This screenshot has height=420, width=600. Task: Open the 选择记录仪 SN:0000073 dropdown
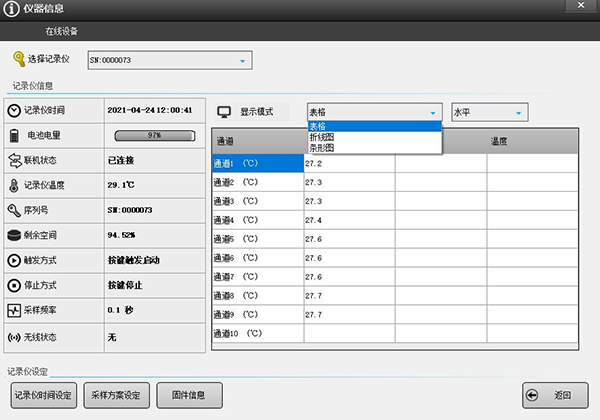pyautogui.click(x=170, y=60)
